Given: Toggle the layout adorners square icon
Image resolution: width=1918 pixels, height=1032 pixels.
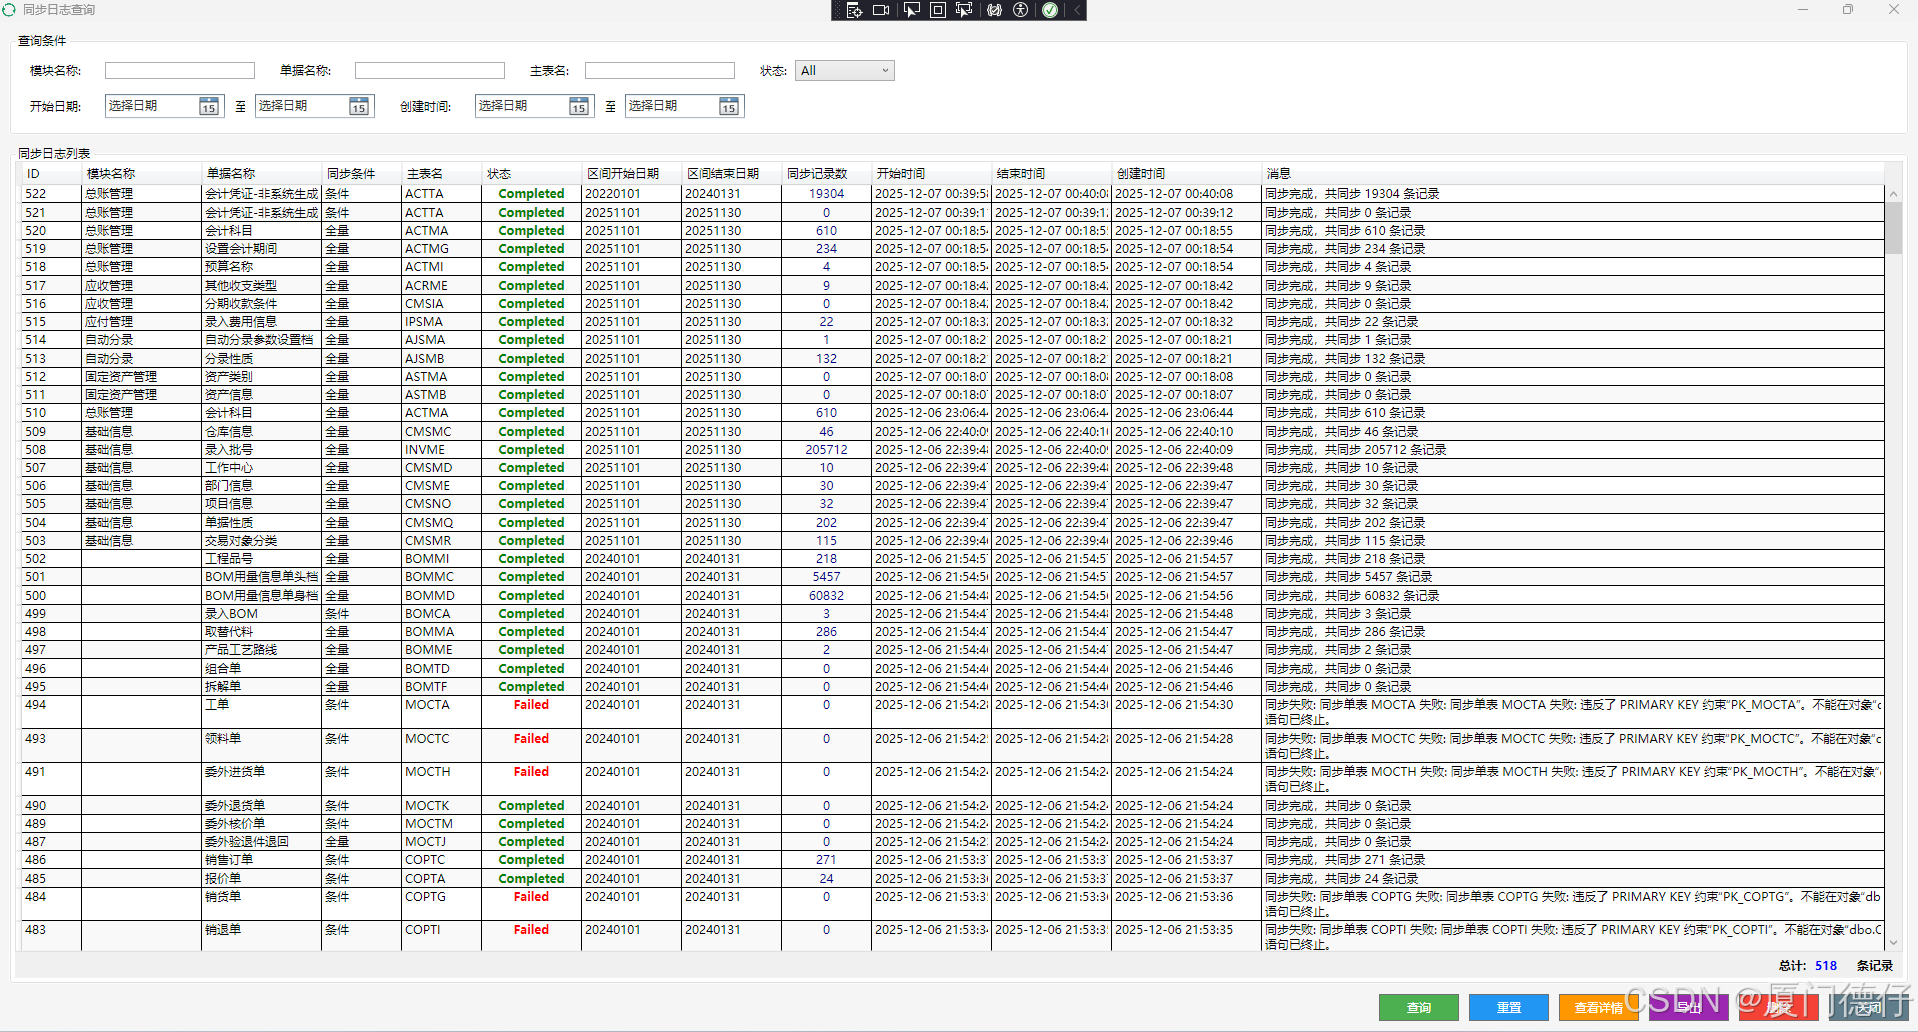Looking at the screenshot, I should (938, 10).
